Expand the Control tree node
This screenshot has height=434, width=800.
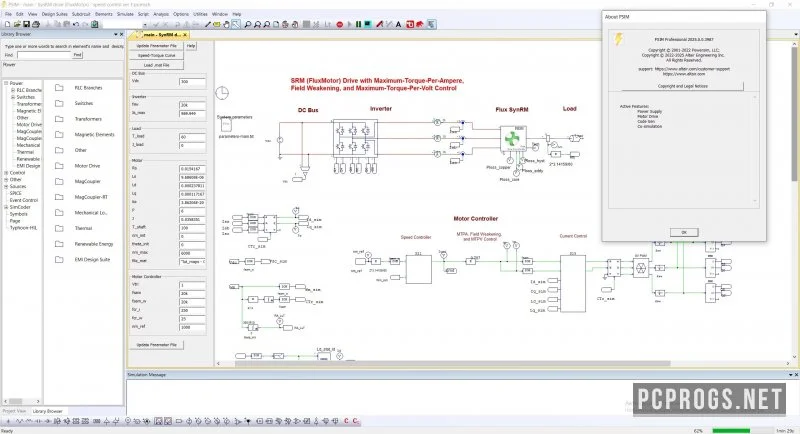tap(6, 173)
